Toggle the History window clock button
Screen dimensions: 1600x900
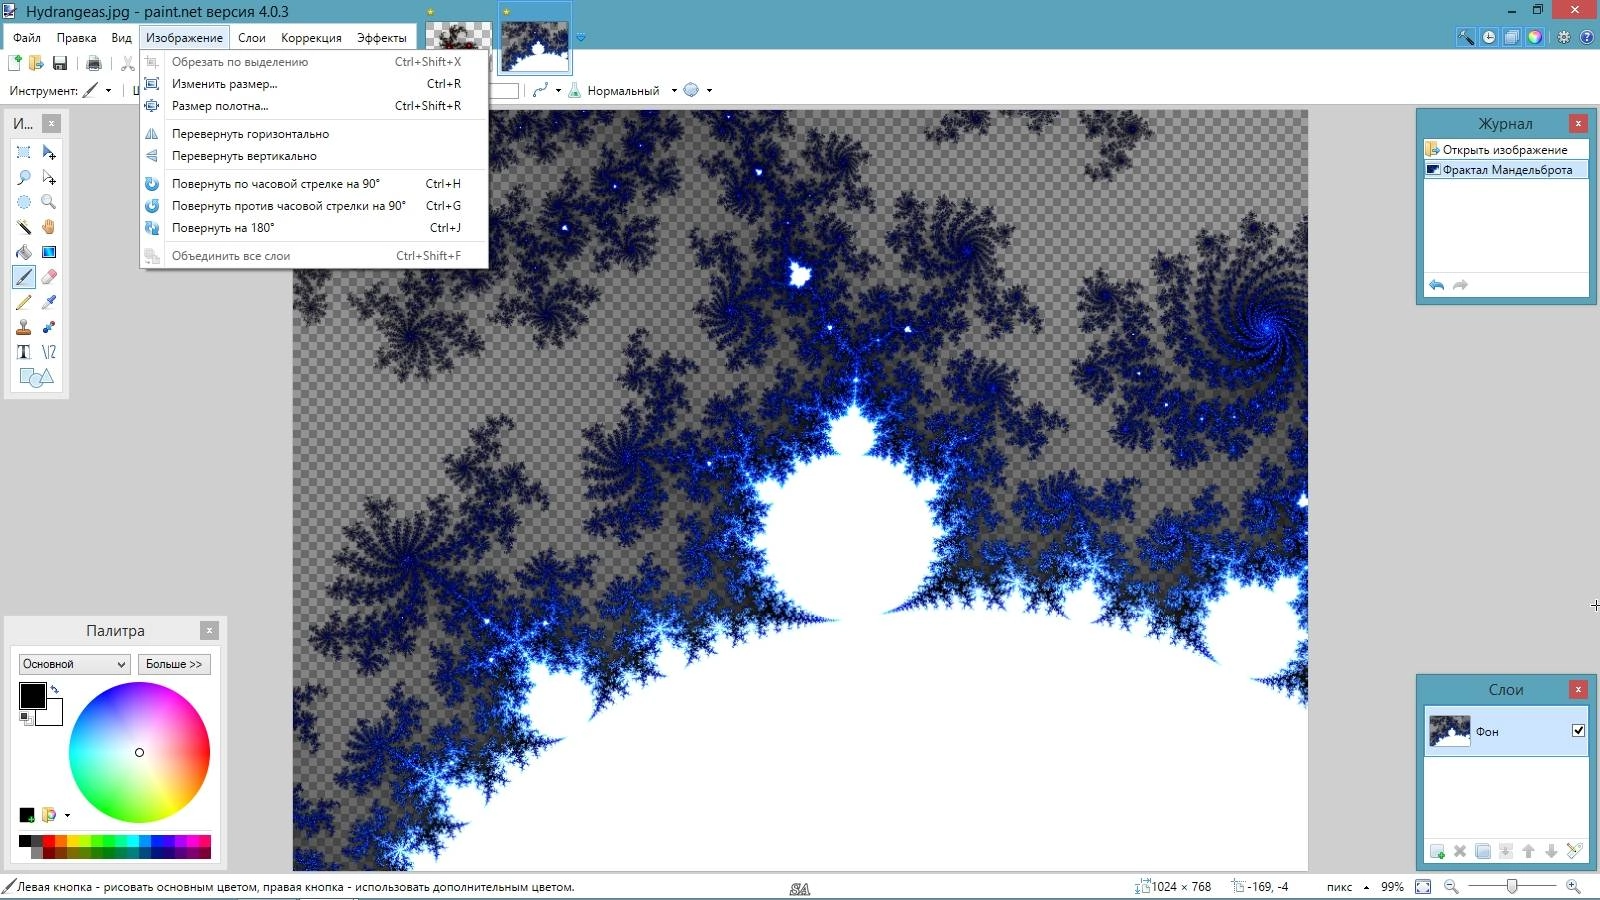click(1489, 37)
